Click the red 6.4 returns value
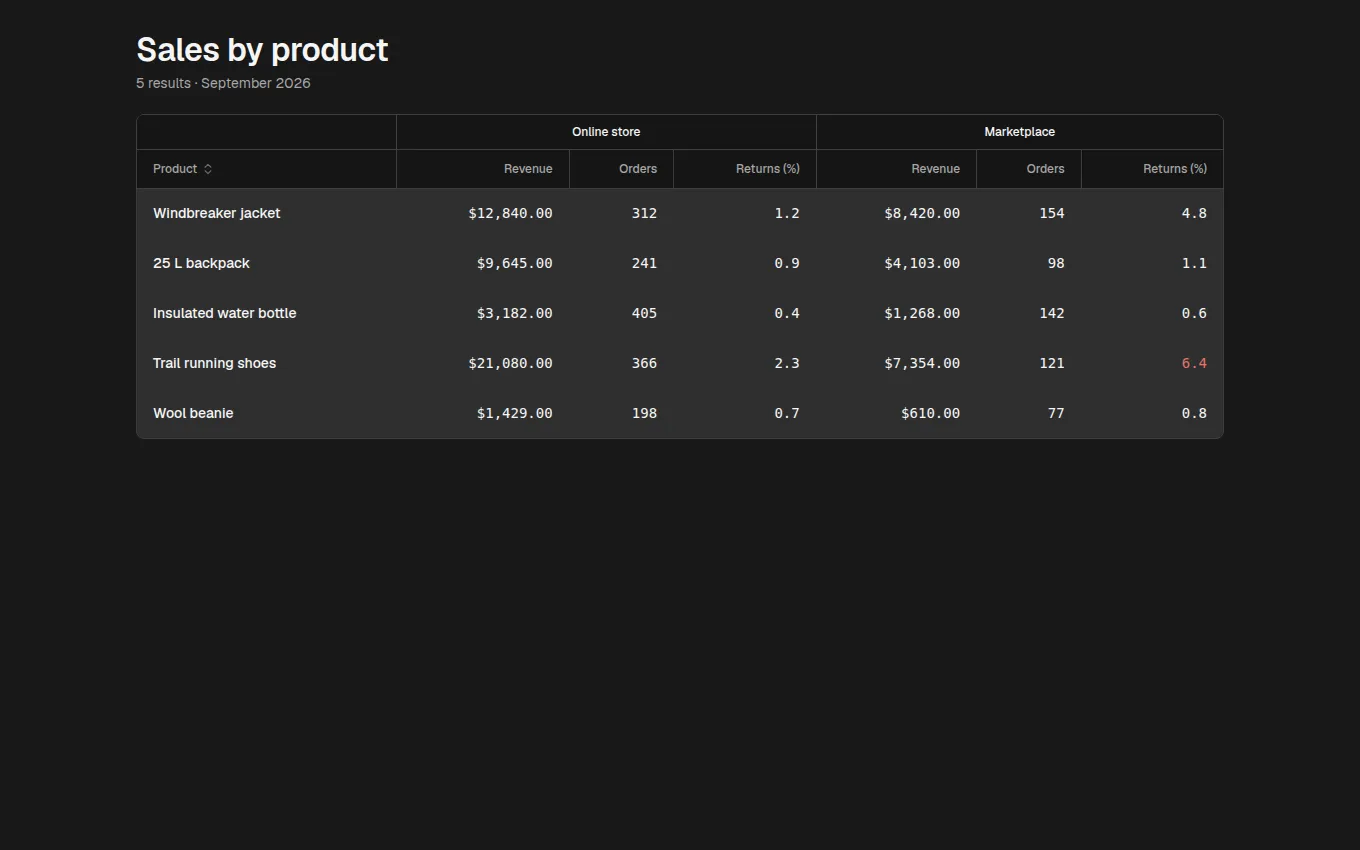Image resolution: width=1360 pixels, height=850 pixels. (x=1194, y=363)
